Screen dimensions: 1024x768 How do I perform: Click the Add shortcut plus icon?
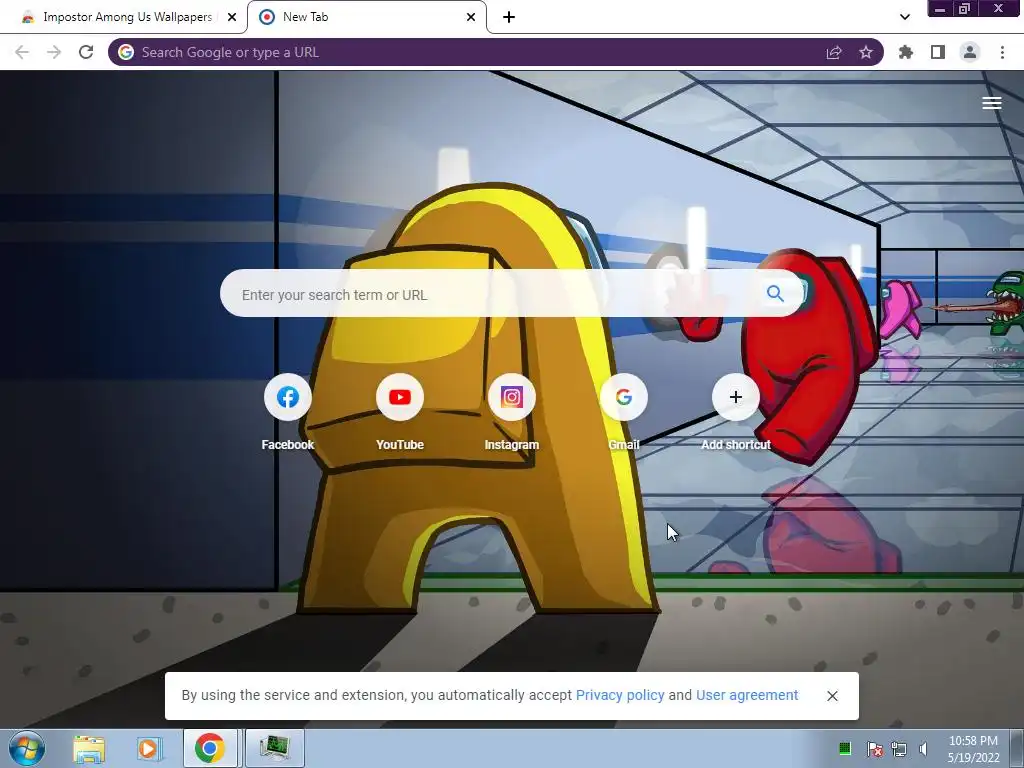(x=735, y=397)
